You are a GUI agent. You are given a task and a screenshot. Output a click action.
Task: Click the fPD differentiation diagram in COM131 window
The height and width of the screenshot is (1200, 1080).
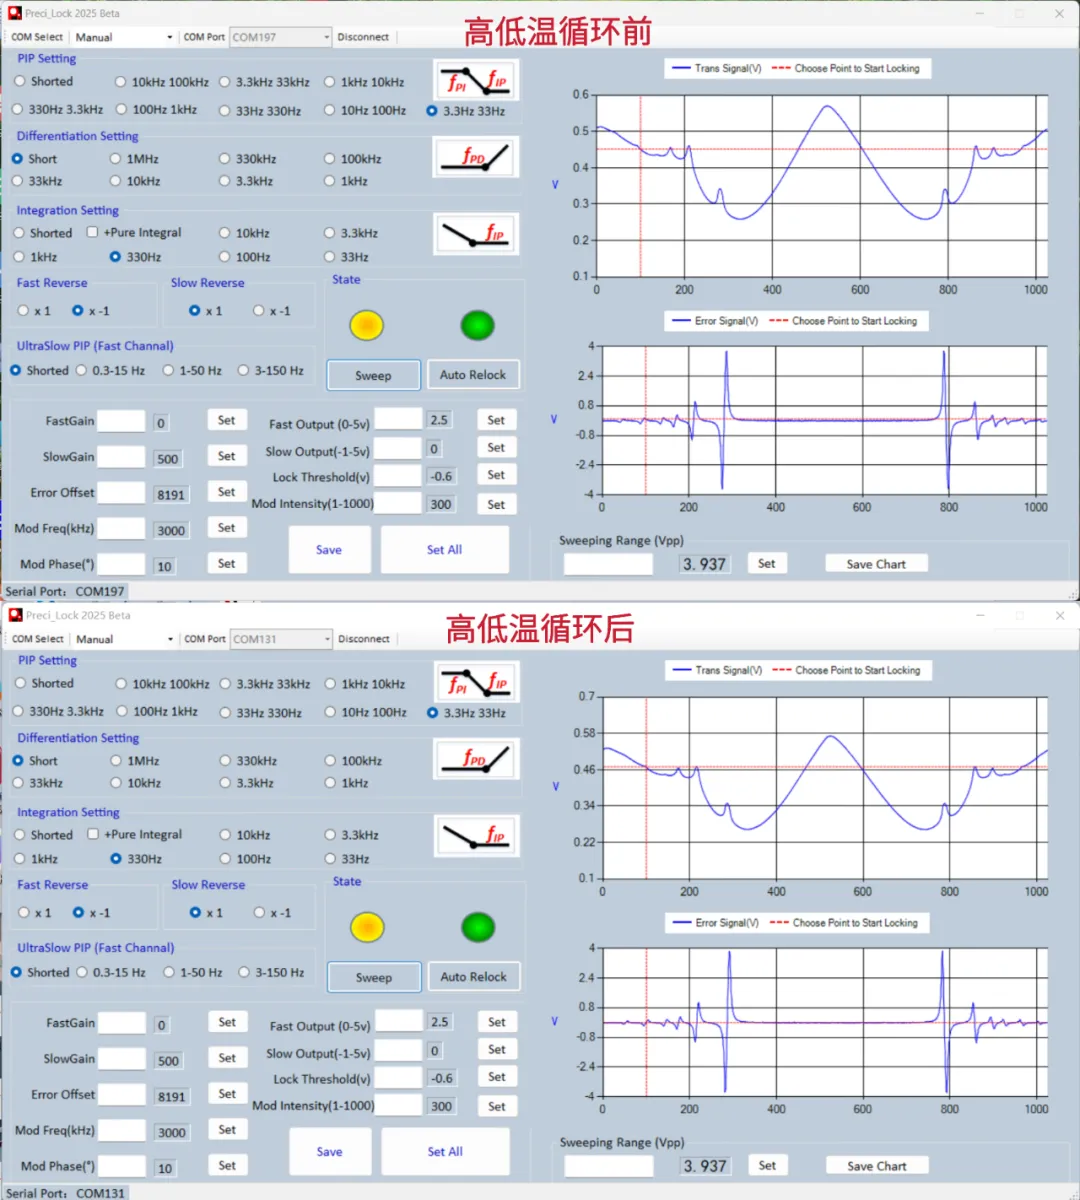[477, 760]
